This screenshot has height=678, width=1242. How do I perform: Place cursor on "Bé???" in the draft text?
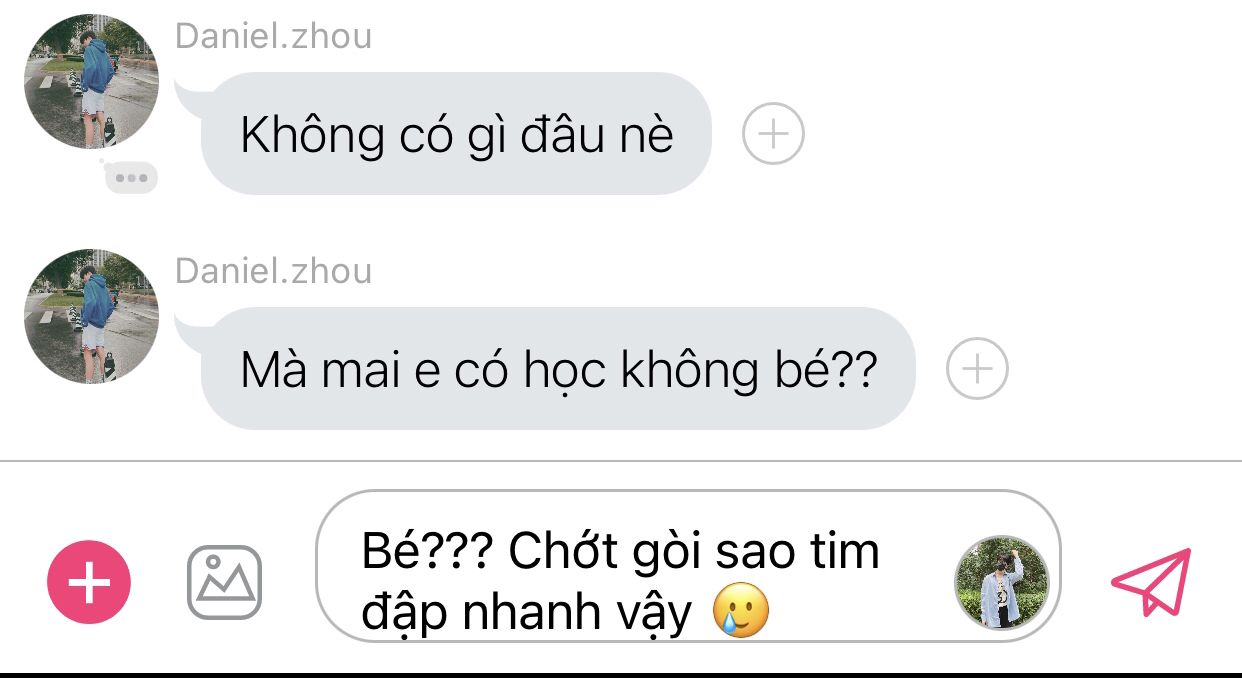426,551
